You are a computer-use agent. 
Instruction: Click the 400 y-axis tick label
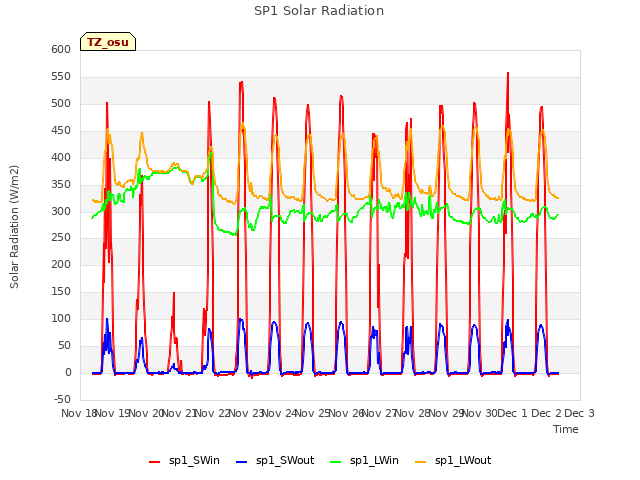pos(61,157)
